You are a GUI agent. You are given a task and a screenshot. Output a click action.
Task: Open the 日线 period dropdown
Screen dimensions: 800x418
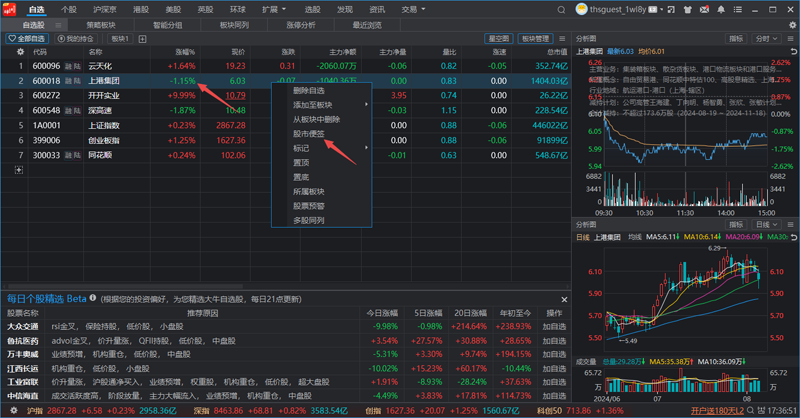(766, 225)
